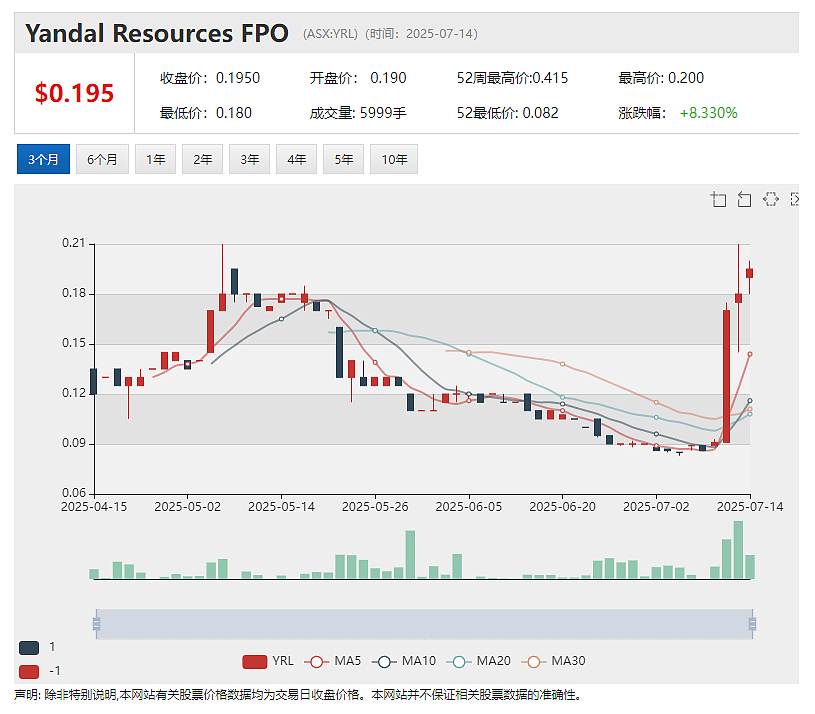Click the 0.12 y-axis label
This screenshot has height=714, width=815.
point(74,393)
